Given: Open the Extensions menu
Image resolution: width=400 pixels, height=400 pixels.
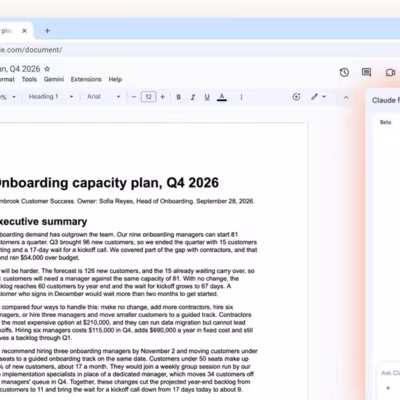Looking at the screenshot, I should click(x=86, y=79).
